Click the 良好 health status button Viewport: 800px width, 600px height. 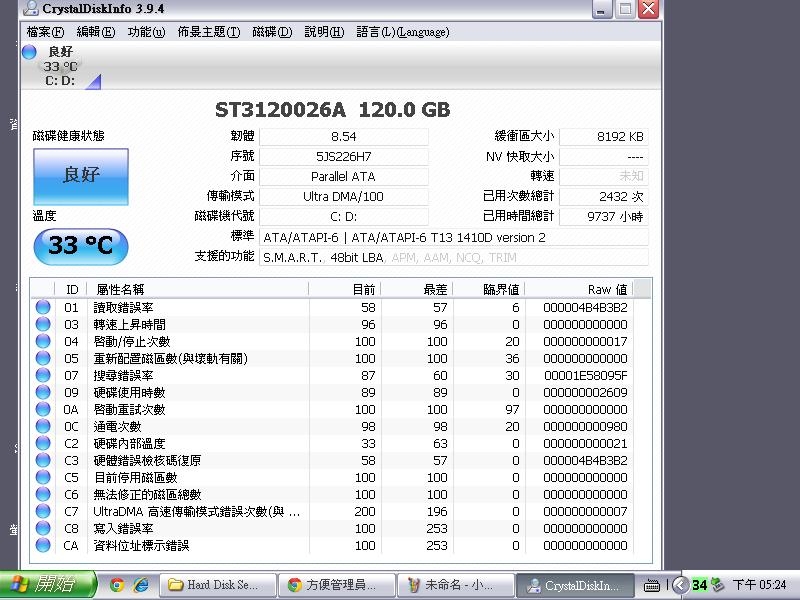click(x=81, y=176)
